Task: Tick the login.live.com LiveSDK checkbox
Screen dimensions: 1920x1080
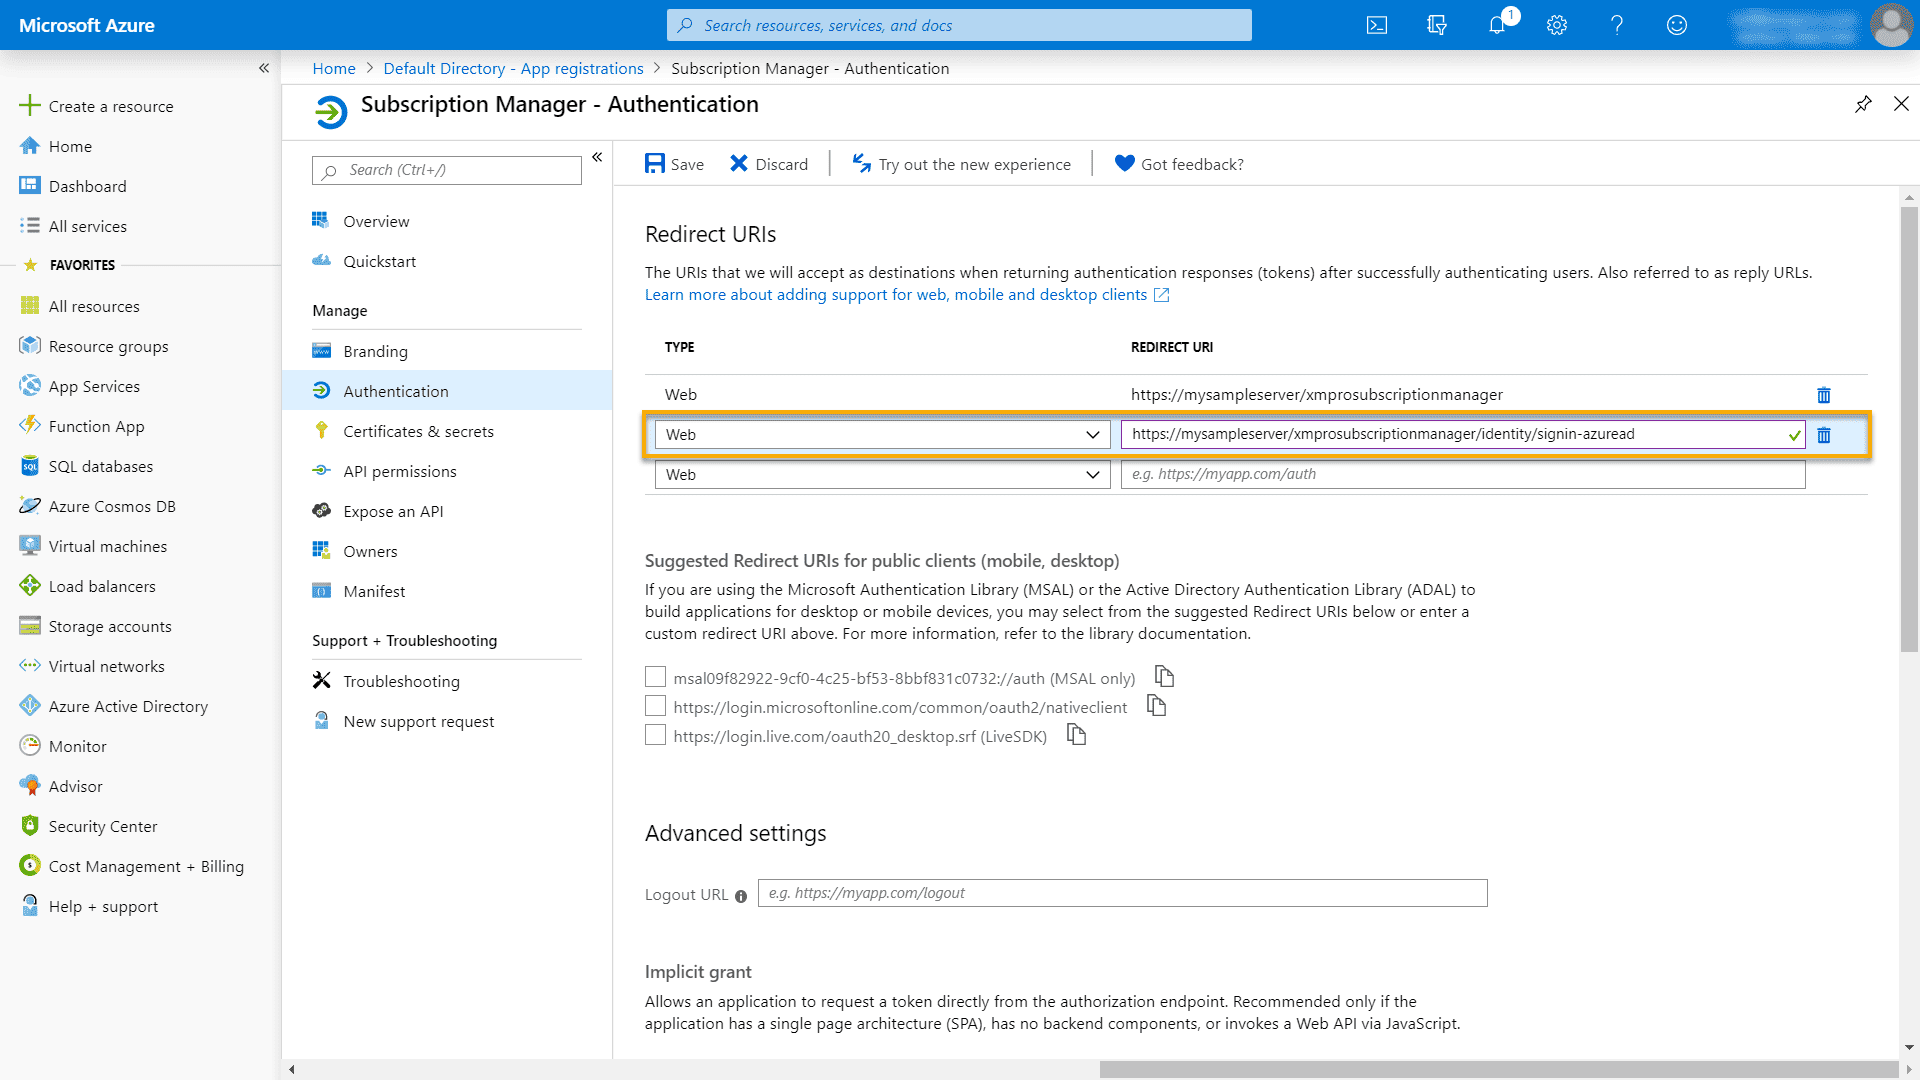Action: (x=655, y=735)
